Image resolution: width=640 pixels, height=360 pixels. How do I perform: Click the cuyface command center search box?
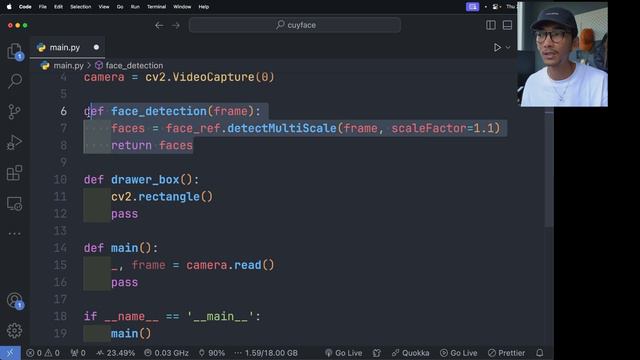pos(295,25)
